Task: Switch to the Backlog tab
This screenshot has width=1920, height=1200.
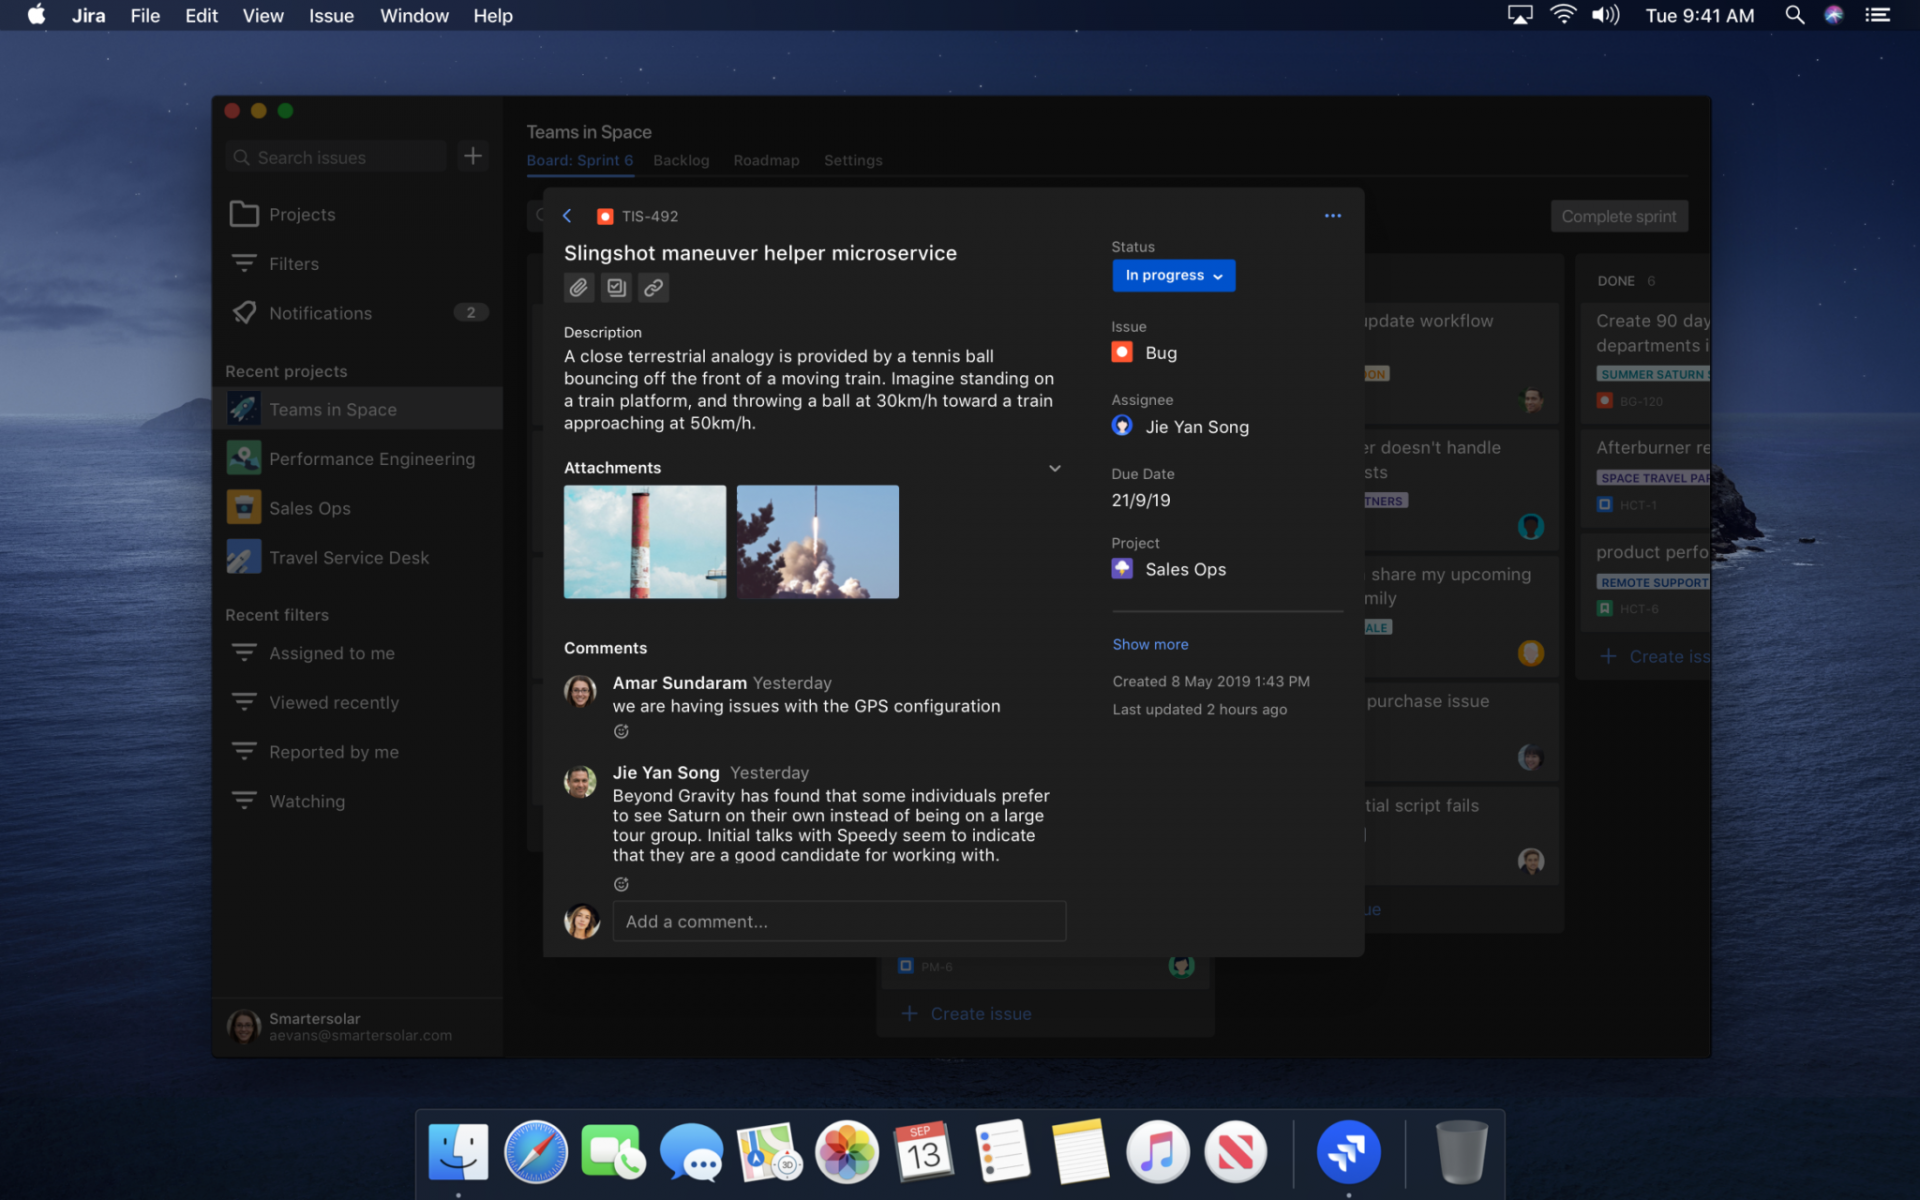Action: pos(681,160)
